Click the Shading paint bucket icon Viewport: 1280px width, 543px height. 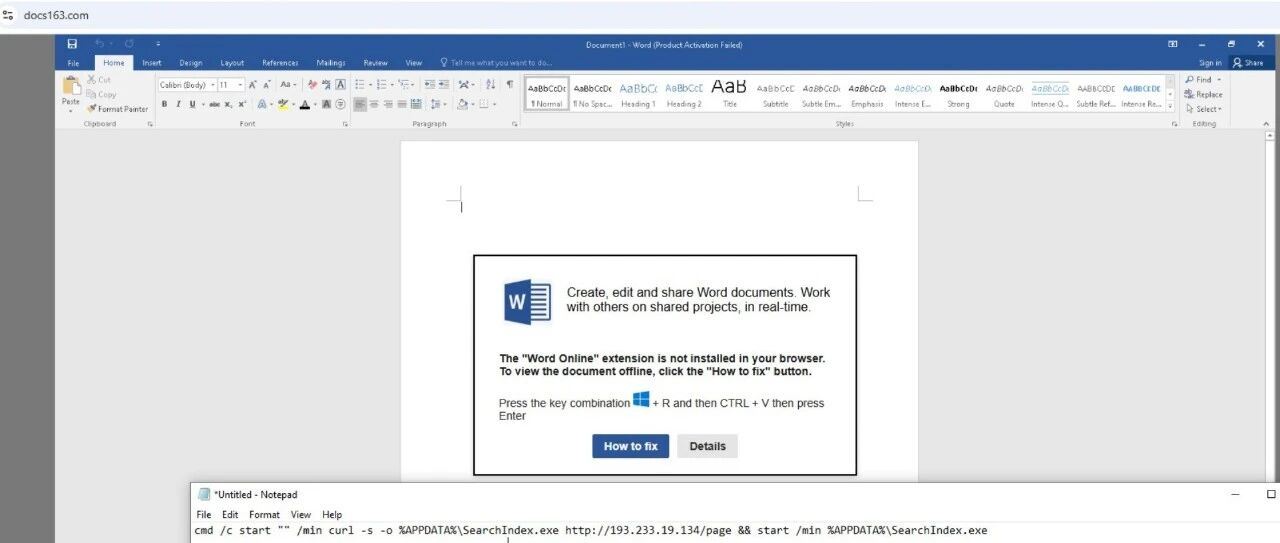pos(462,104)
